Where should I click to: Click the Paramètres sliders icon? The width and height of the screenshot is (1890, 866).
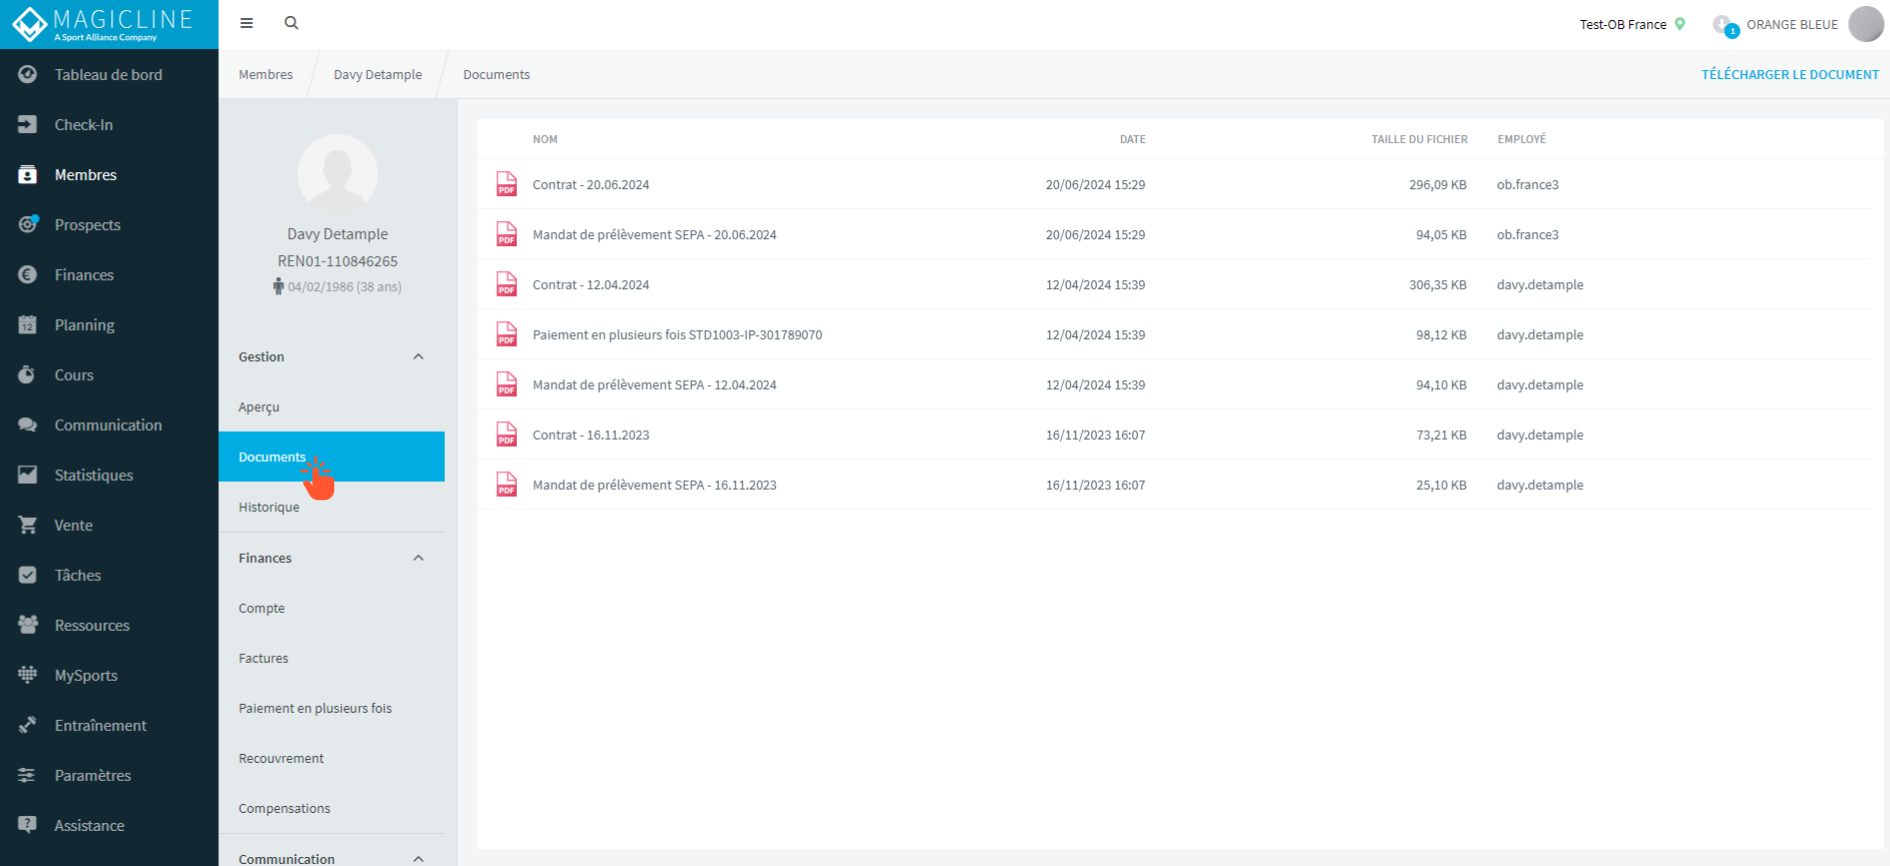(27, 775)
